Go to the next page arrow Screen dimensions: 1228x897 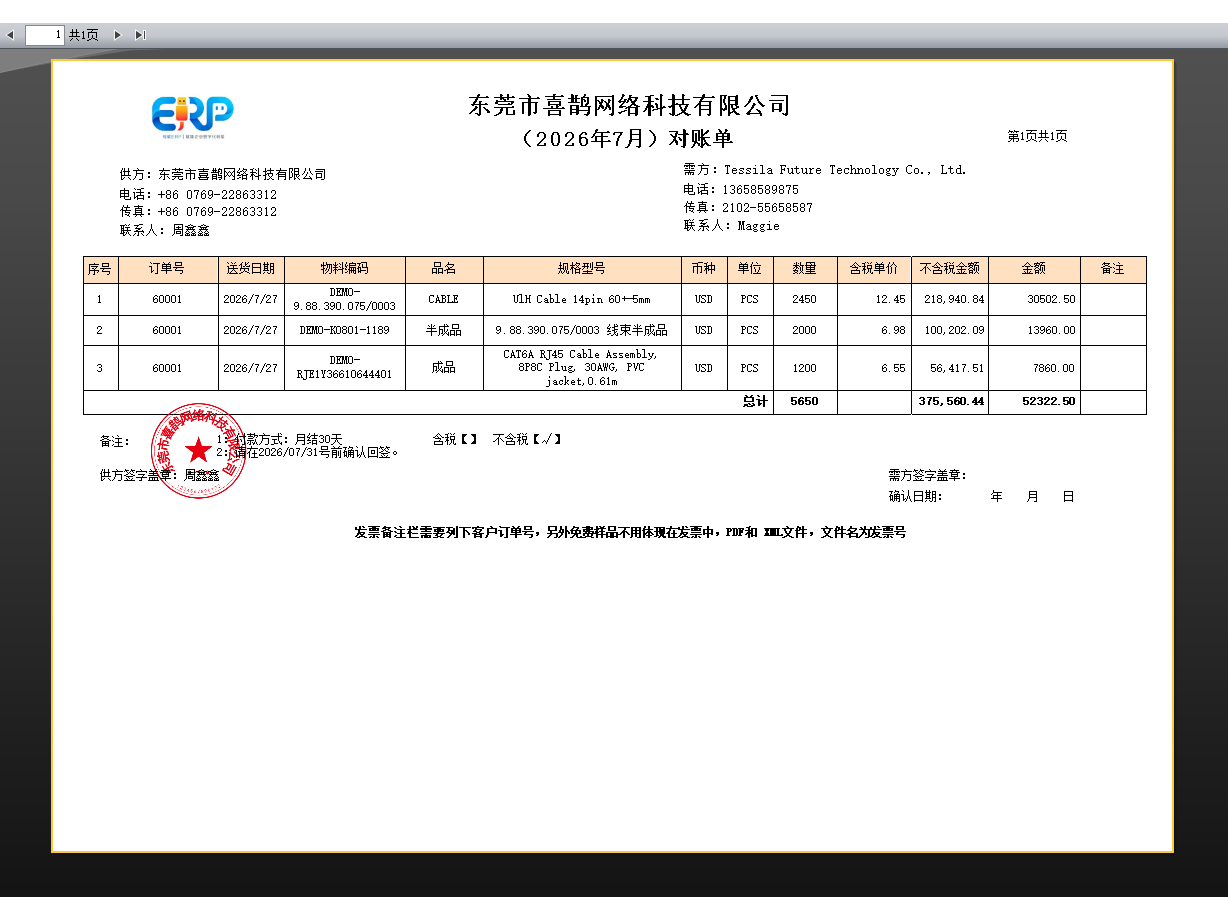tap(118, 35)
